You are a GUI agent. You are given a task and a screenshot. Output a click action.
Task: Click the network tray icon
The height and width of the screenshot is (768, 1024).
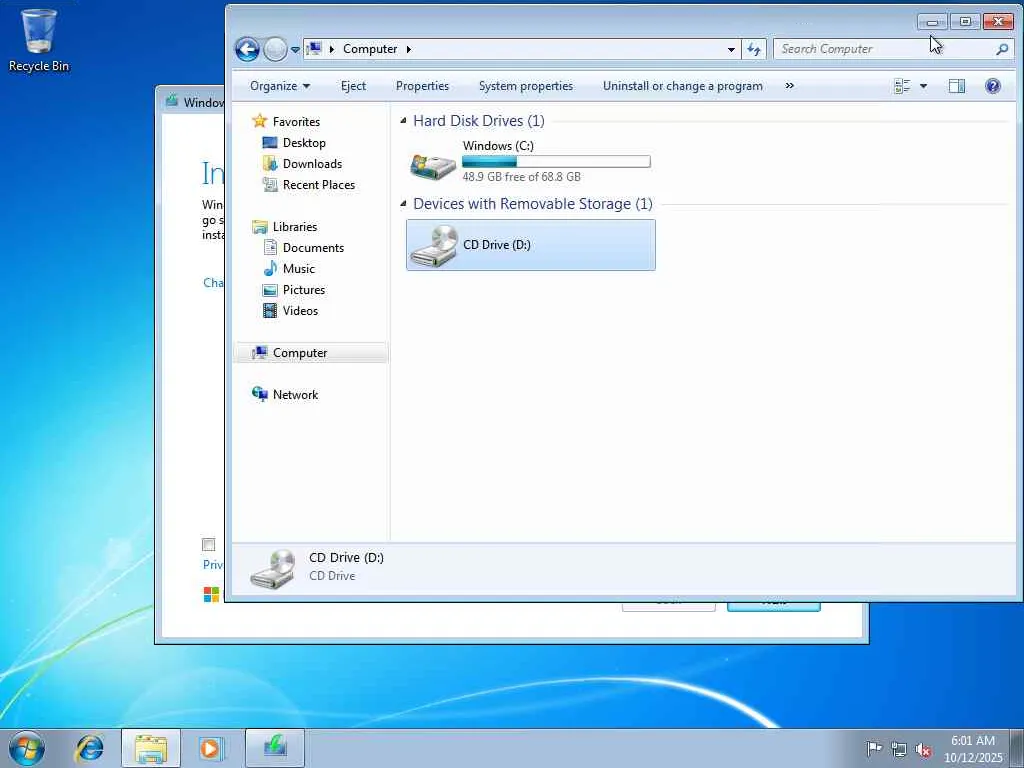899,750
